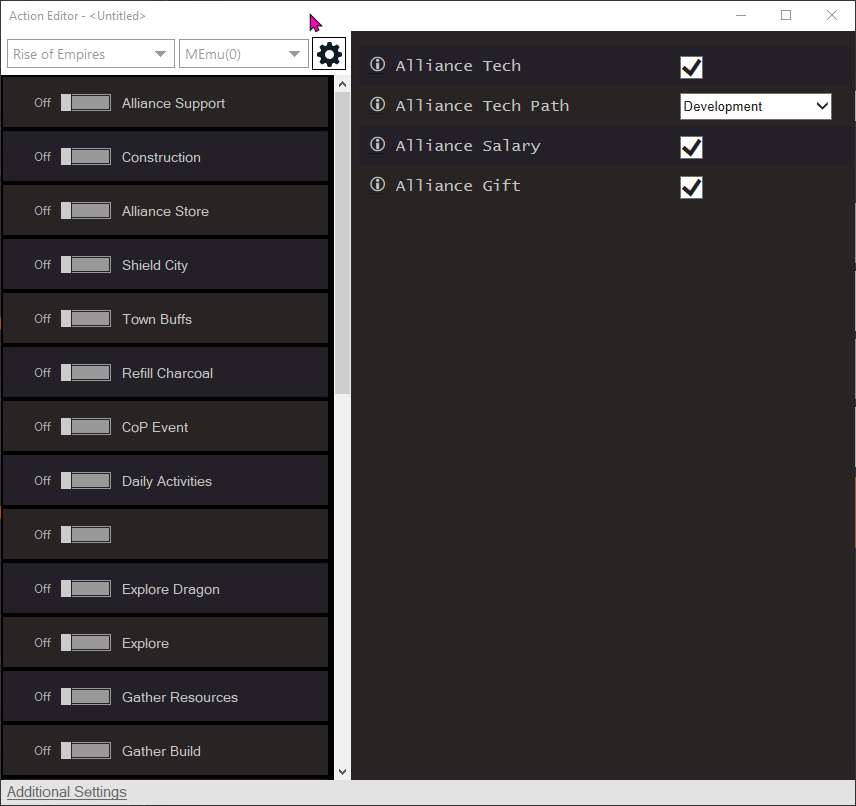Toggle the unlabeled switch below Daily Activities
This screenshot has height=806, width=856.
click(x=86, y=535)
